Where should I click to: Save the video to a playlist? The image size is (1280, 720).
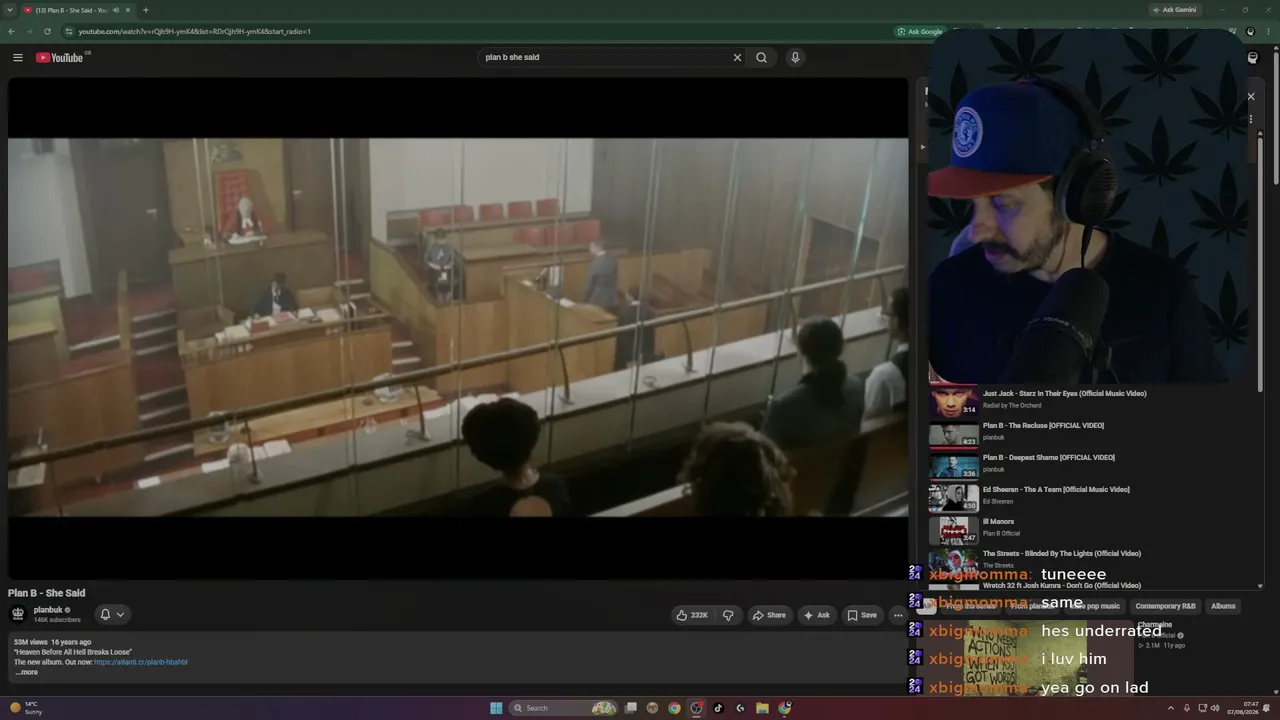[x=862, y=615]
